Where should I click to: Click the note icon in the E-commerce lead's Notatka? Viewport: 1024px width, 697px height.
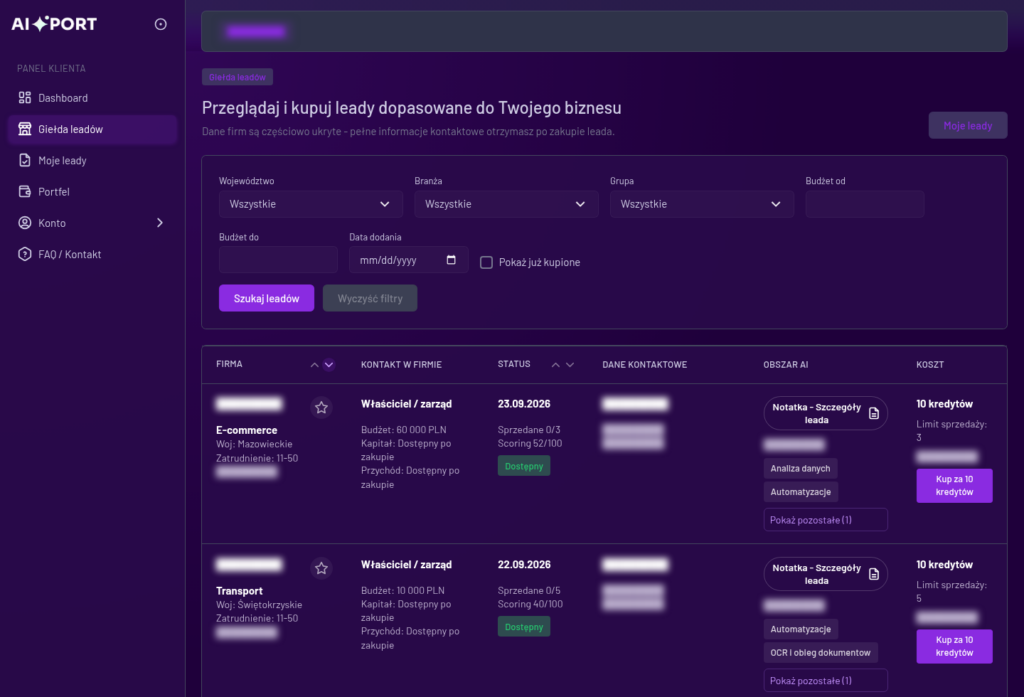click(874, 413)
